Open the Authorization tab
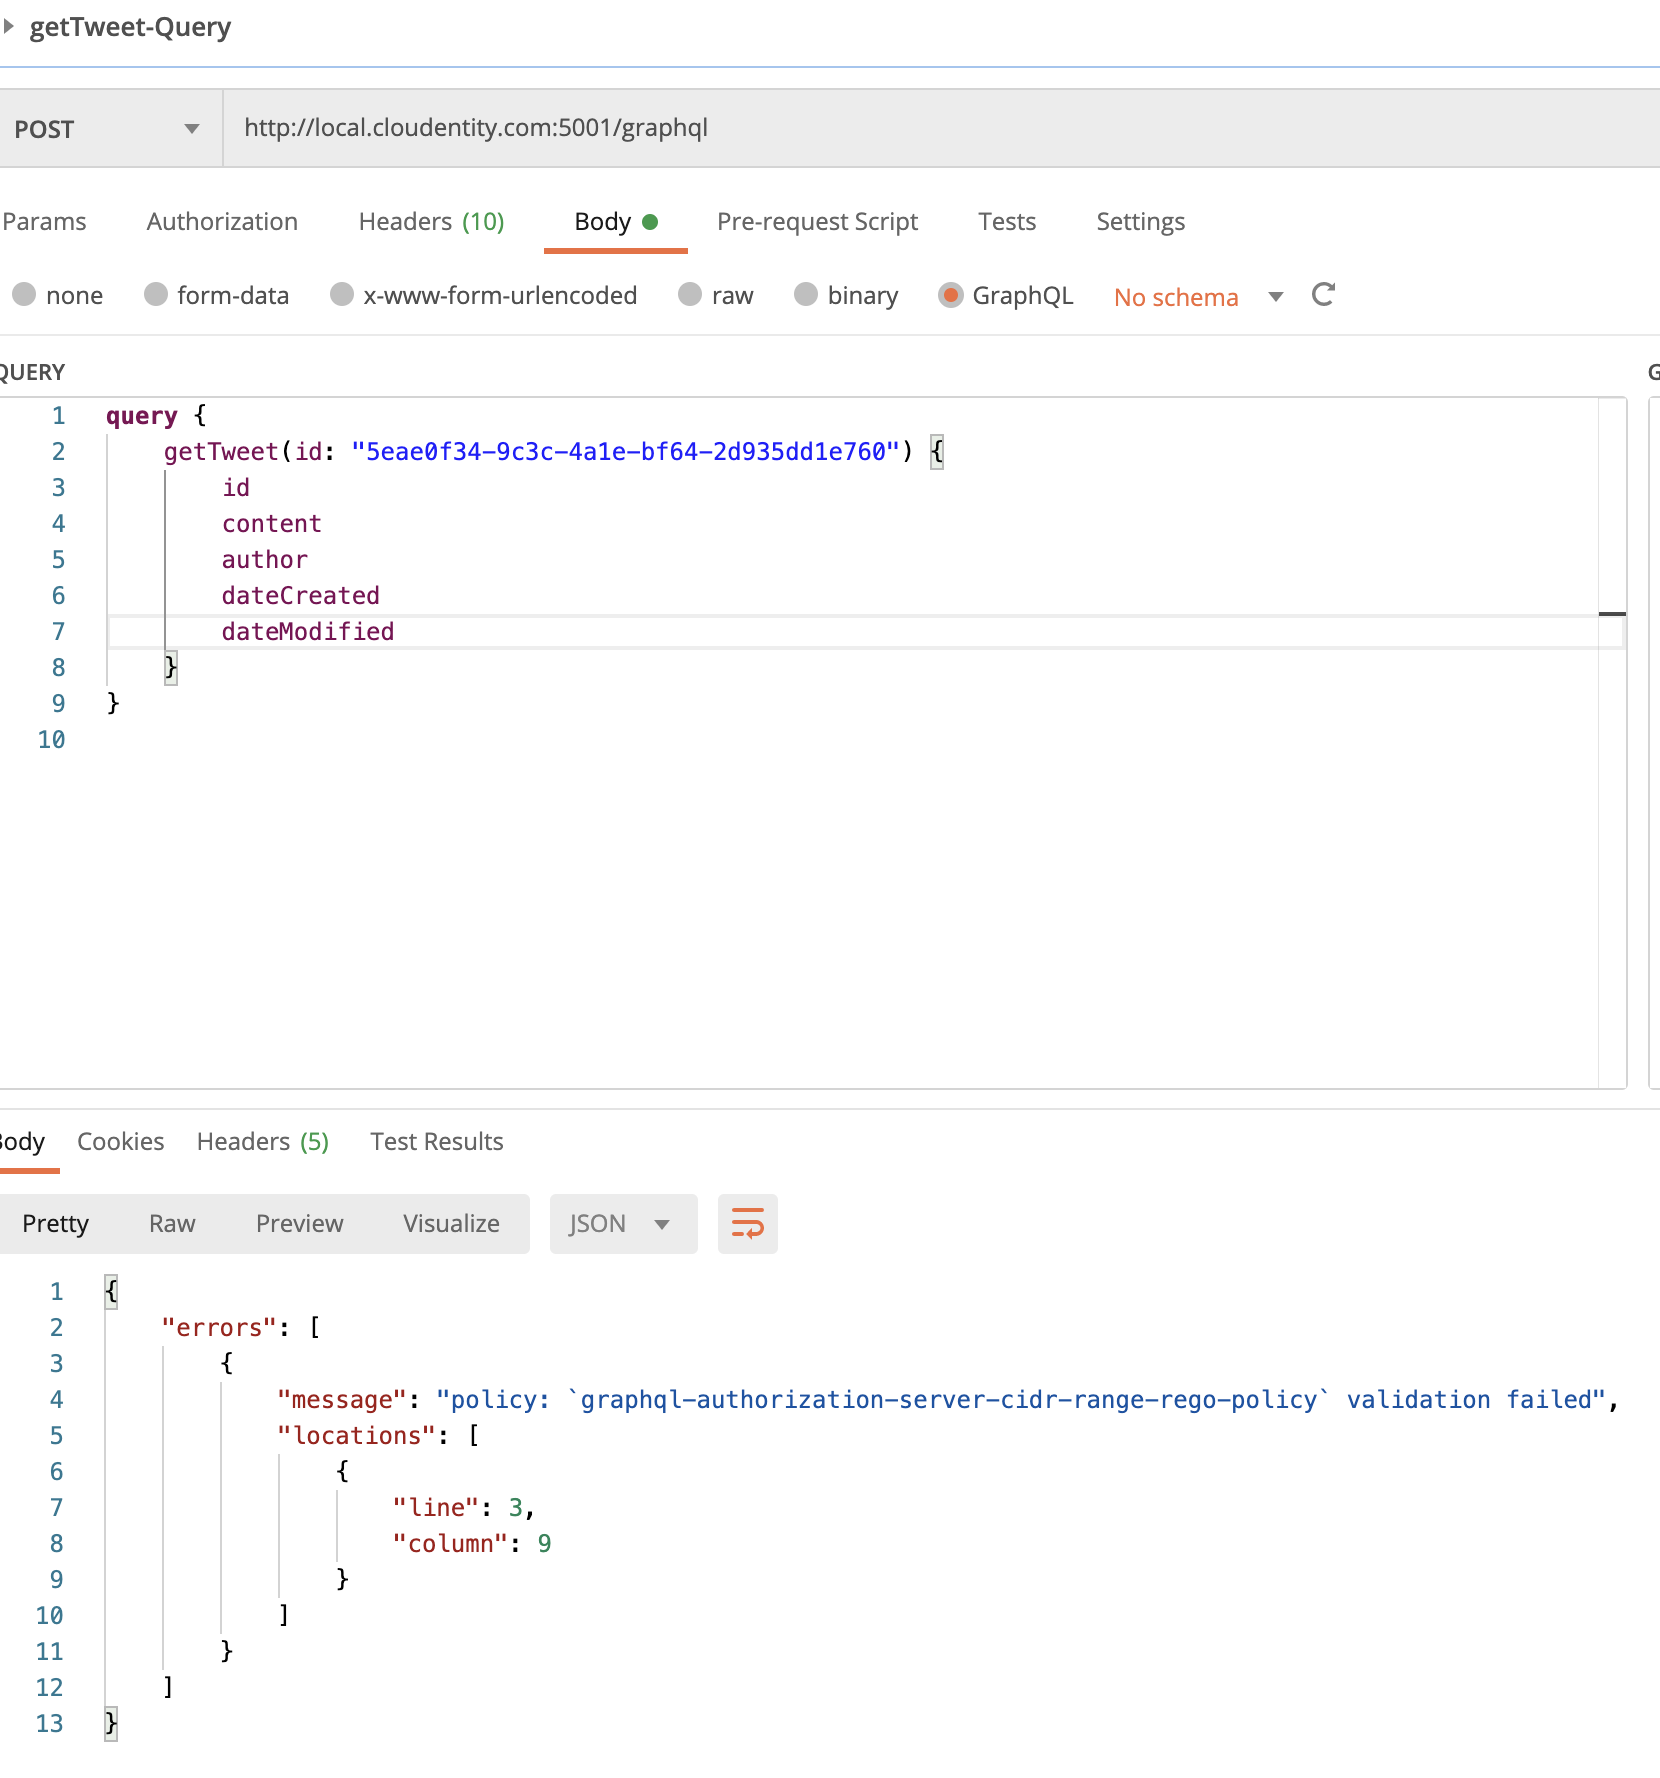Image resolution: width=1660 pixels, height=1778 pixels. pos(222,221)
